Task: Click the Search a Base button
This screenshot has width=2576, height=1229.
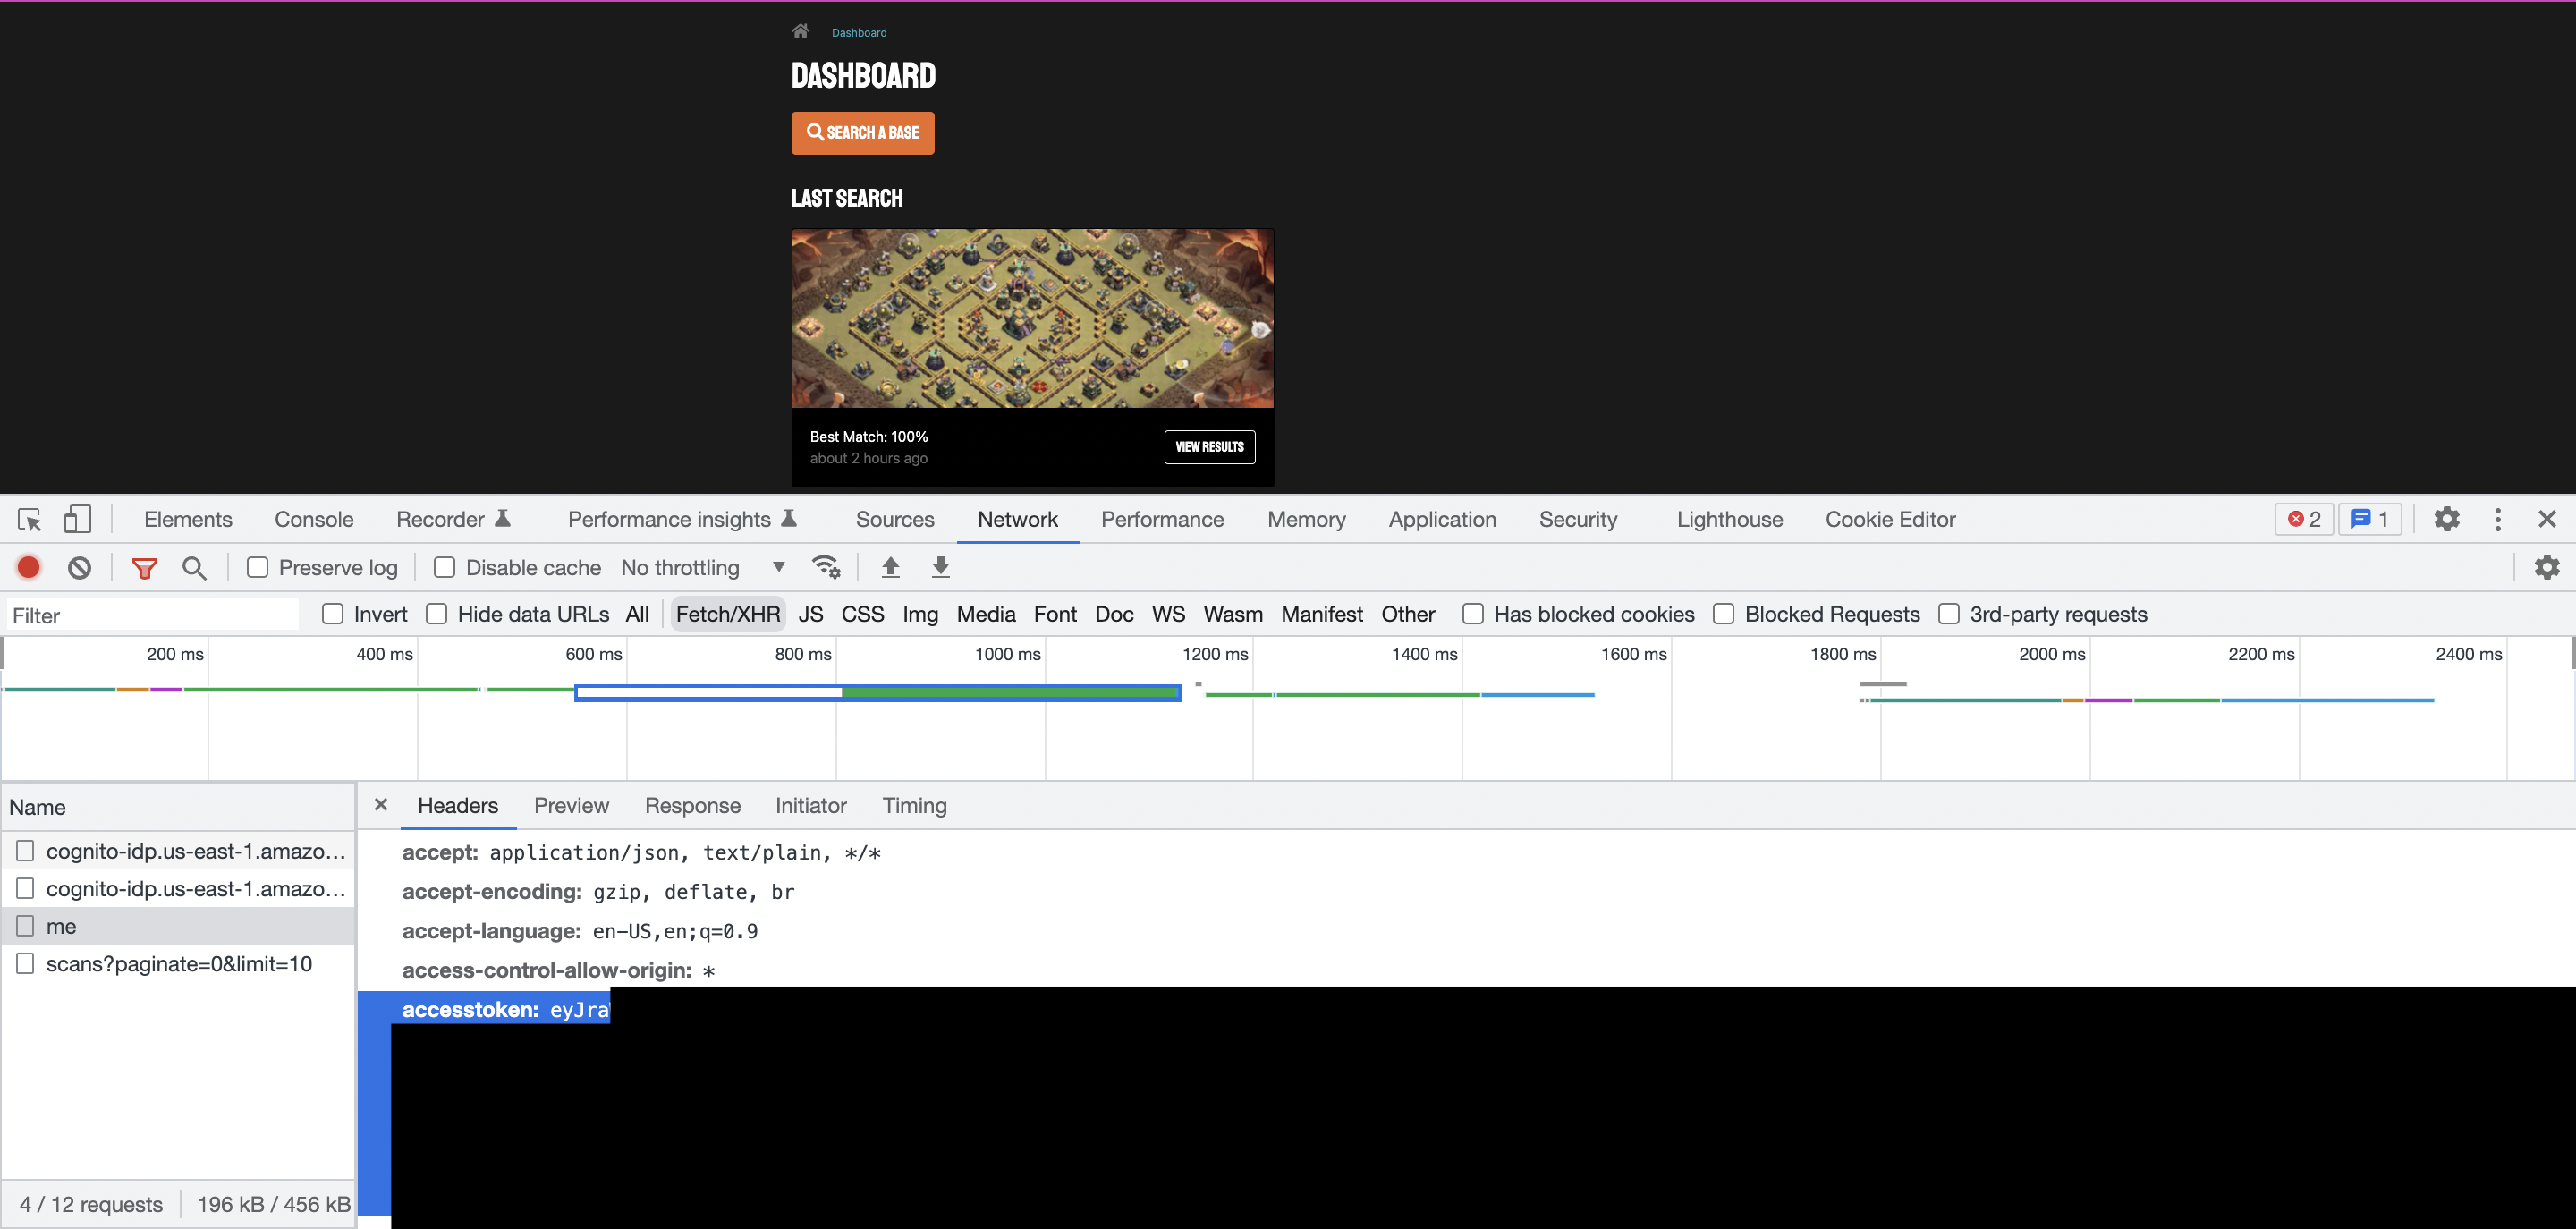Action: [862, 133]
